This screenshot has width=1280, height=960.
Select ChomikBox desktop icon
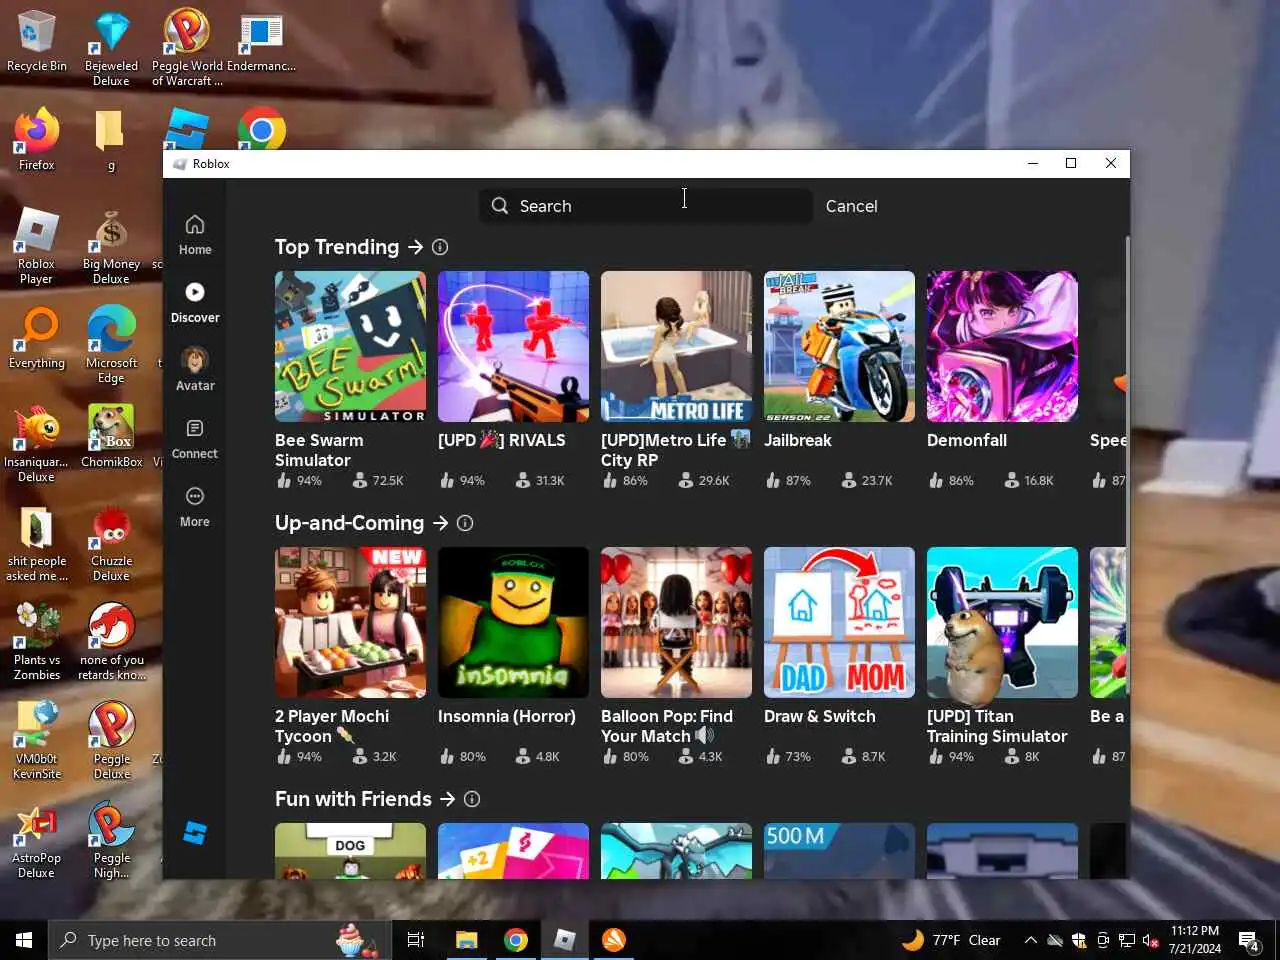coord(111,436)
